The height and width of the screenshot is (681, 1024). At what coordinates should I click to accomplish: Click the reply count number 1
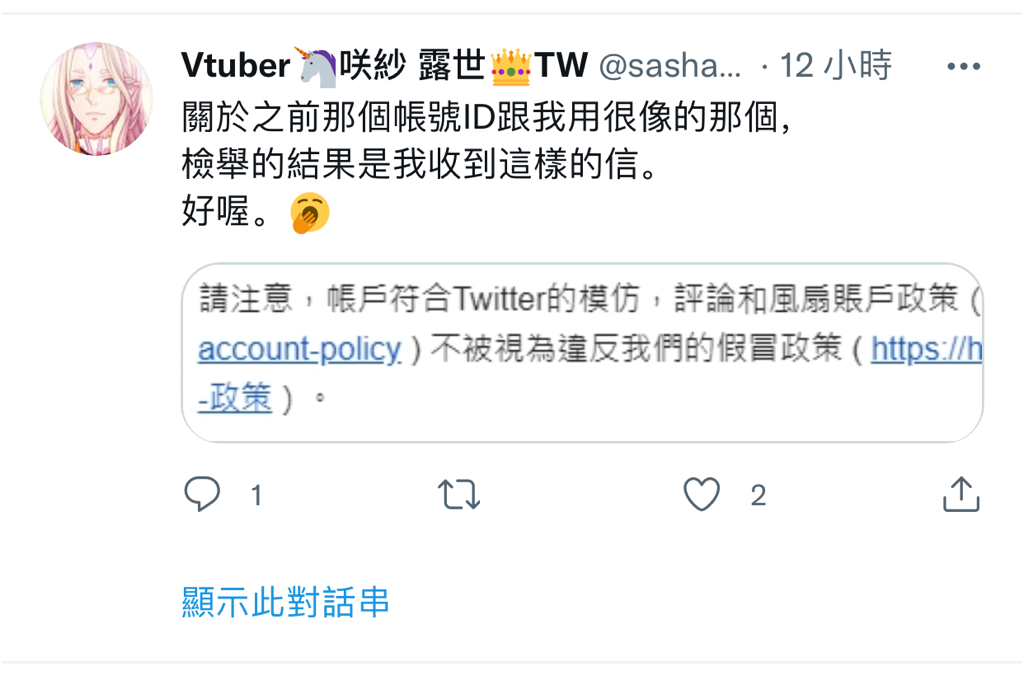point(257,496)
